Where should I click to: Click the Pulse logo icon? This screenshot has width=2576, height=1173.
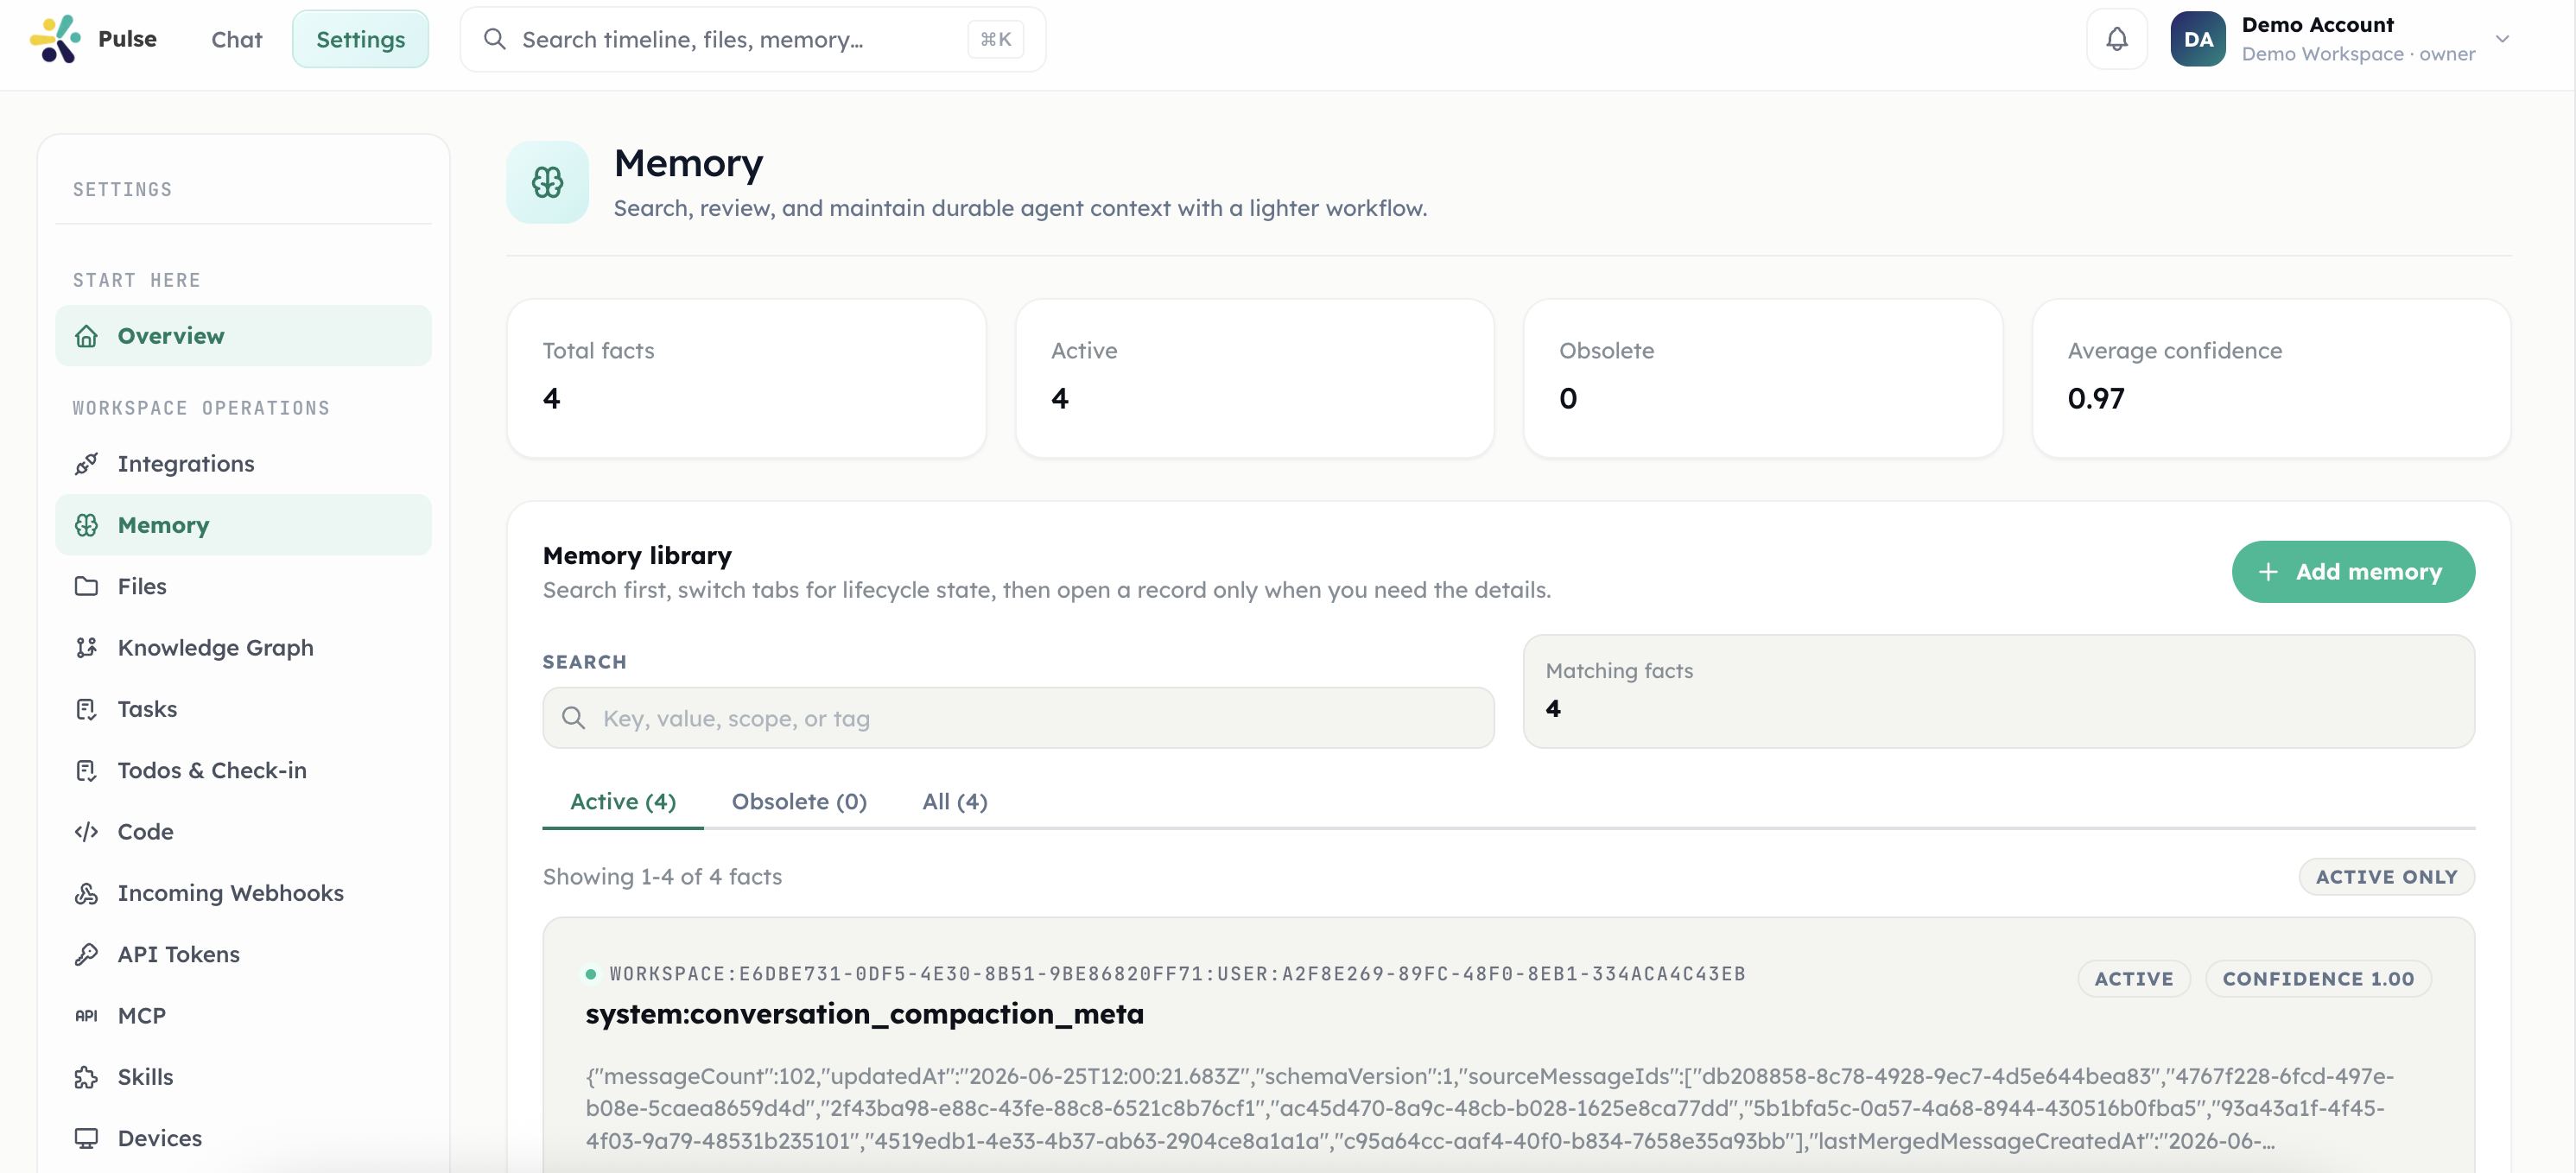[x=55, y=39]
